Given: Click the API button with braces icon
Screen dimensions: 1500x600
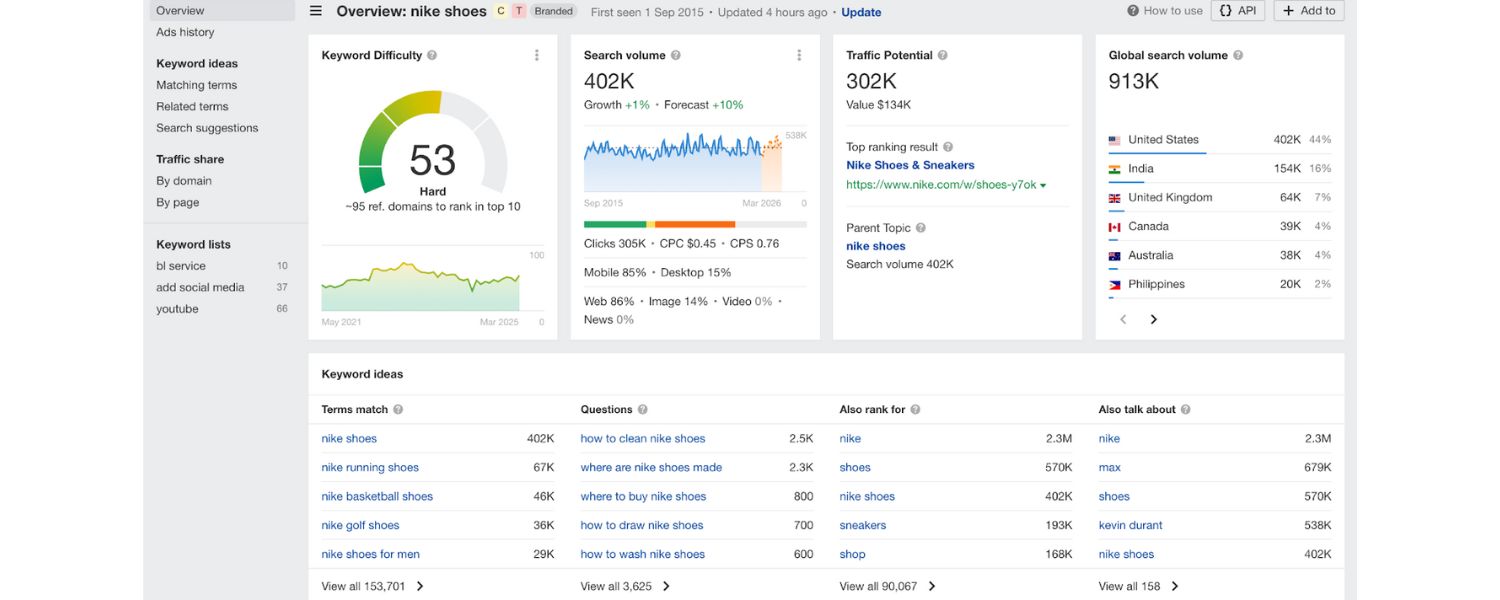Looking at the screenshot, I should (1238, 11).
